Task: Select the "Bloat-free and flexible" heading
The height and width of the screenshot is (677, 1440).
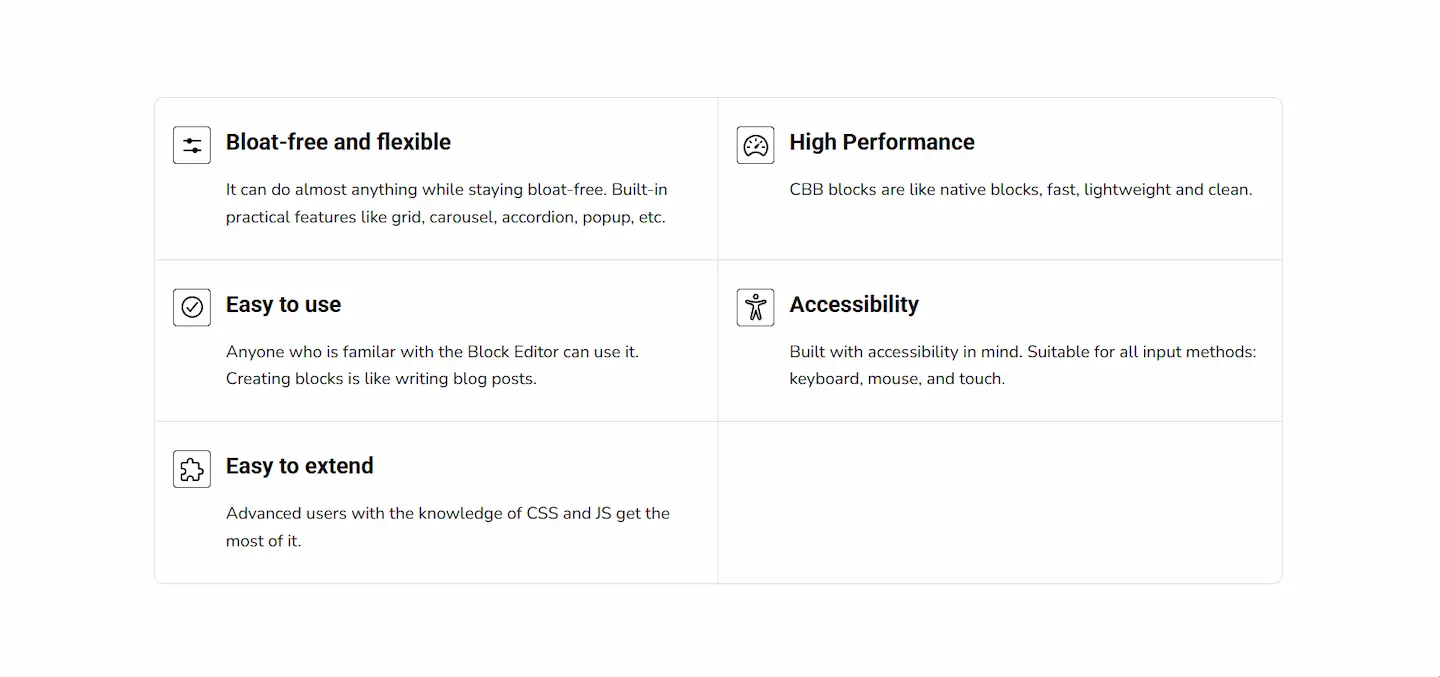Action: pyautogui.click(x=338, y=142)
